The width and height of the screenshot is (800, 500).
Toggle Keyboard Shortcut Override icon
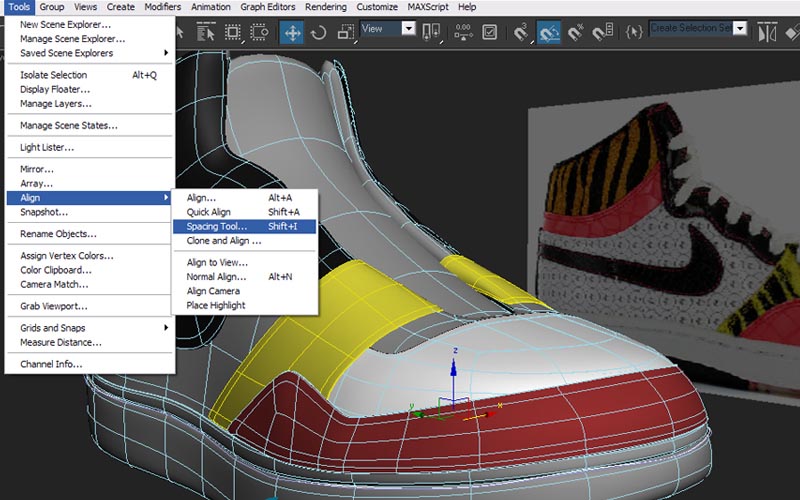(490, 33)
